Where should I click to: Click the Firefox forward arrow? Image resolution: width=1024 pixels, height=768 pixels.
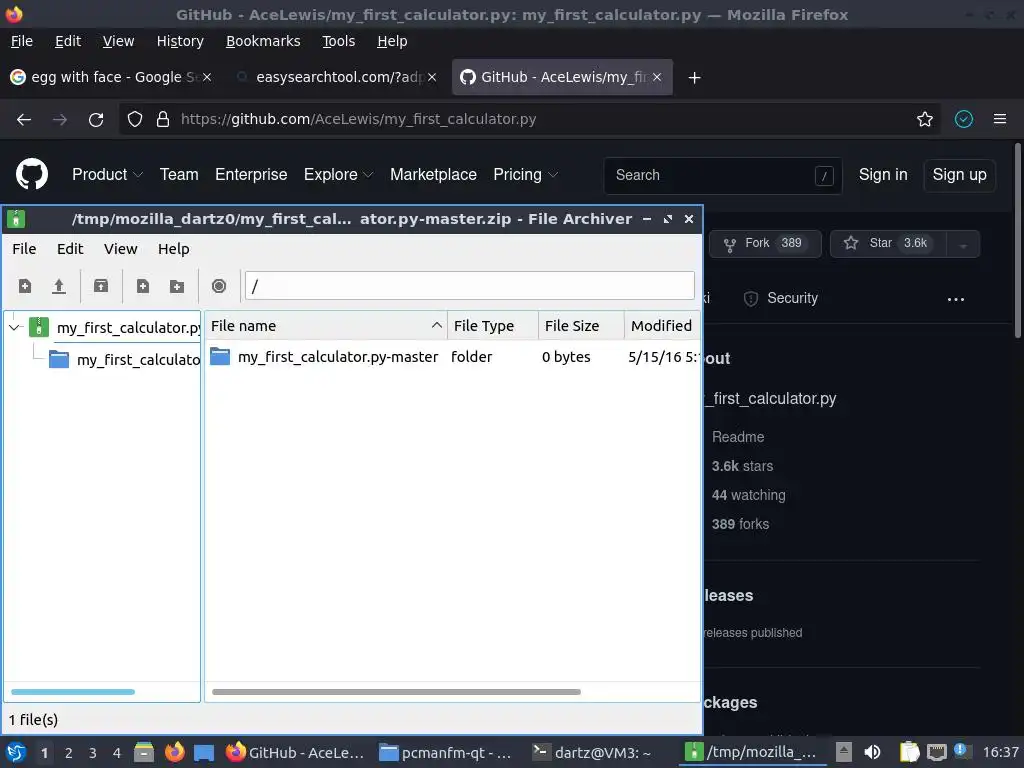(59, 120)
